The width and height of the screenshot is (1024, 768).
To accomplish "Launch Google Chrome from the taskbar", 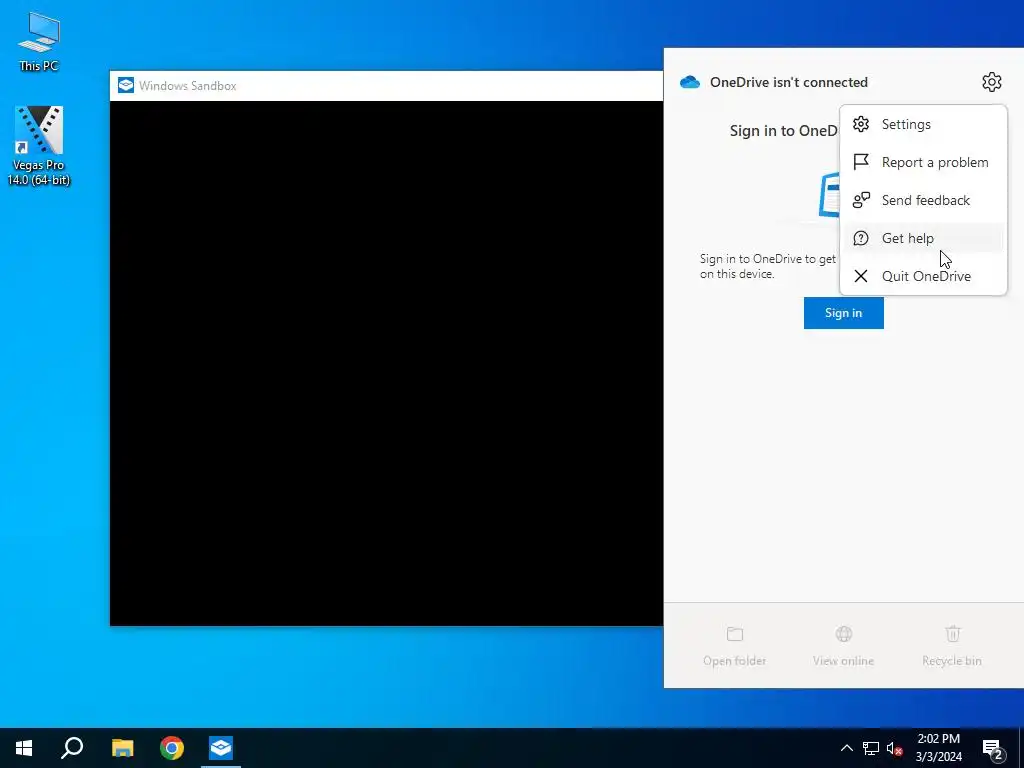I will pos(172,748).
